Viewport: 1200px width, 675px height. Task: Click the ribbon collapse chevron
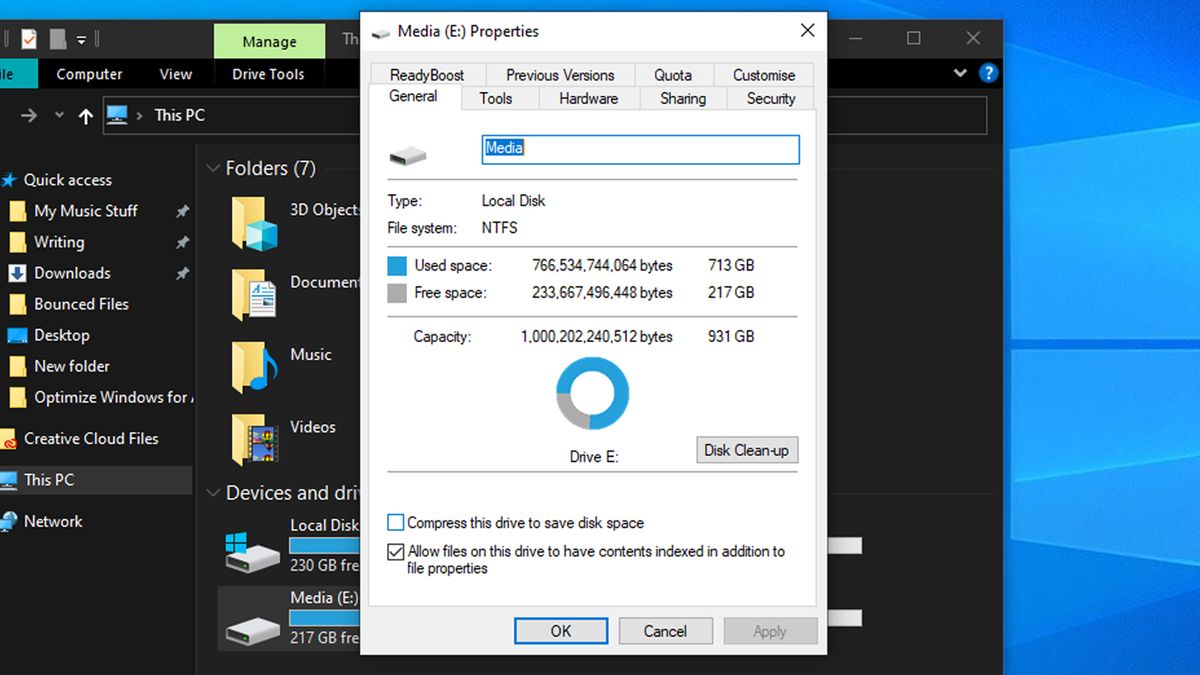[x=959, y=72]
